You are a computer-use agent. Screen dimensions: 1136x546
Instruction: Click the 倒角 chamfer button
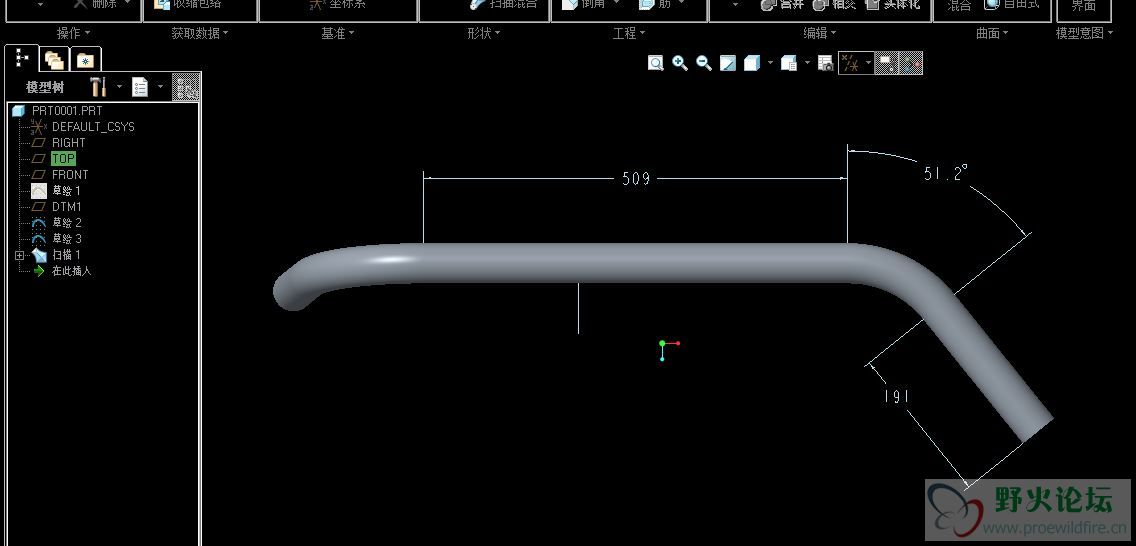coord(585,4)
